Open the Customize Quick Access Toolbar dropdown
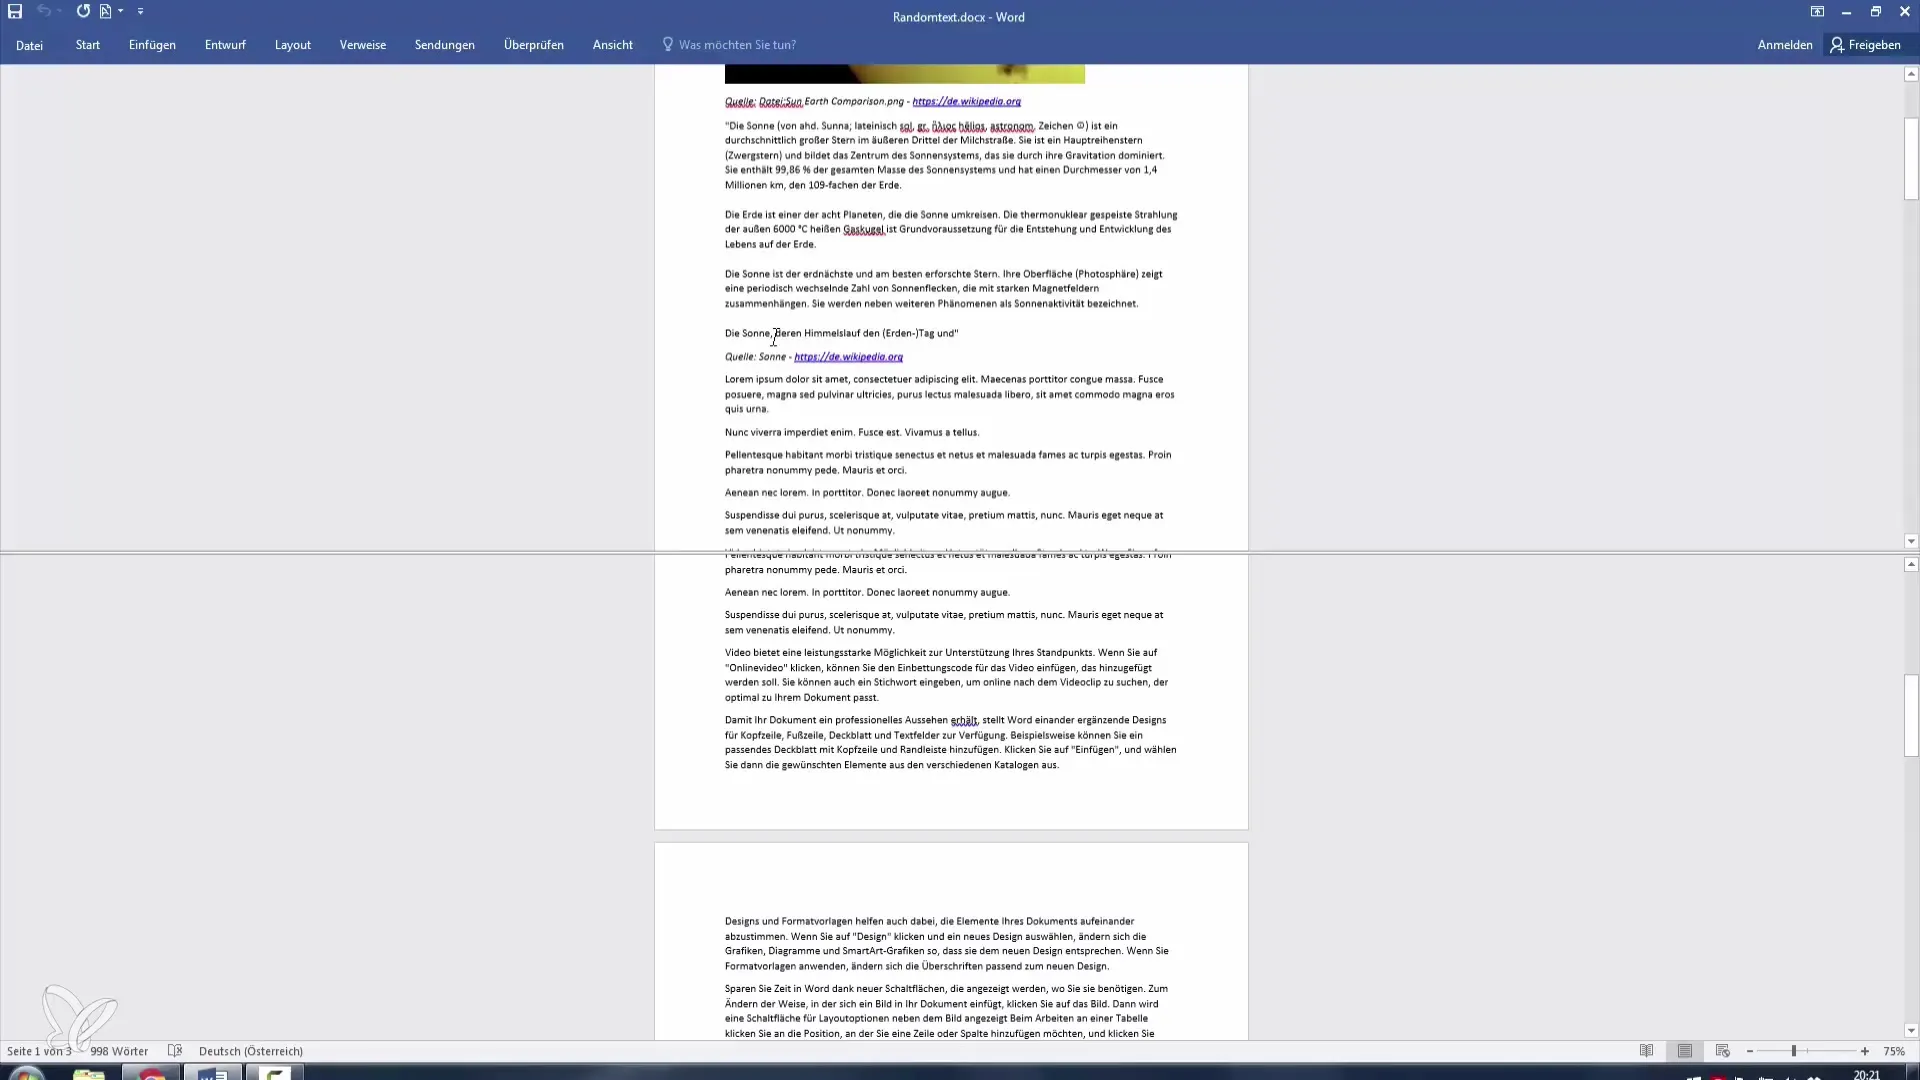Image resolution: width=1920 pixels, height=1080 pixels. [141, 11]
